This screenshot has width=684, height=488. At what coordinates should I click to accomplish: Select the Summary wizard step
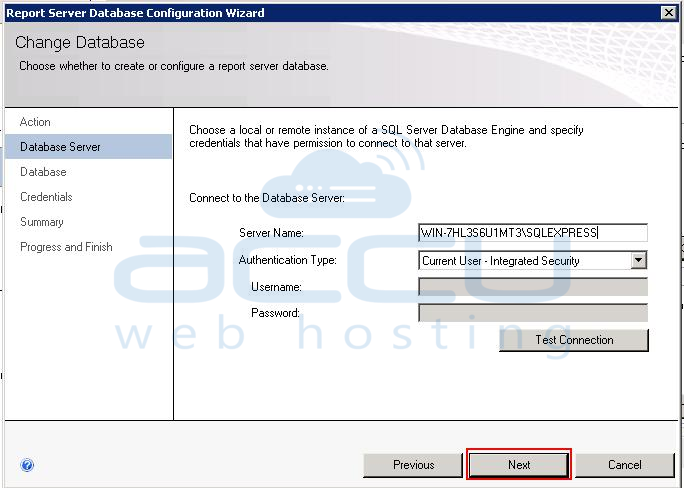pyautogui.click(x=42, y=222)
